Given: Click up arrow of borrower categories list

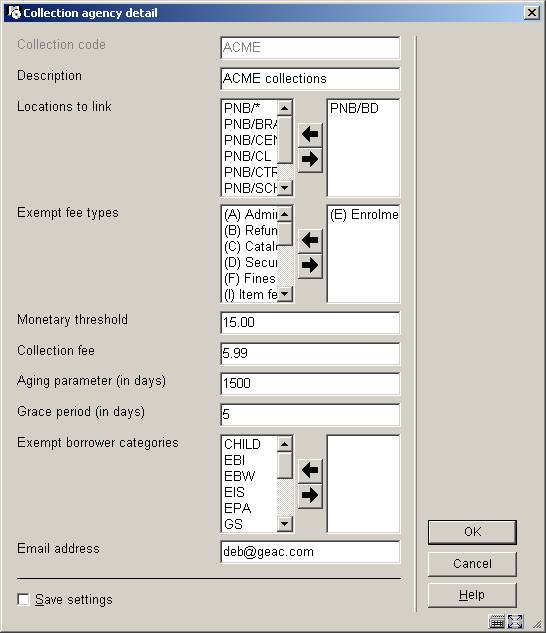Looking at the screenshot, I should tap(285, 444).
